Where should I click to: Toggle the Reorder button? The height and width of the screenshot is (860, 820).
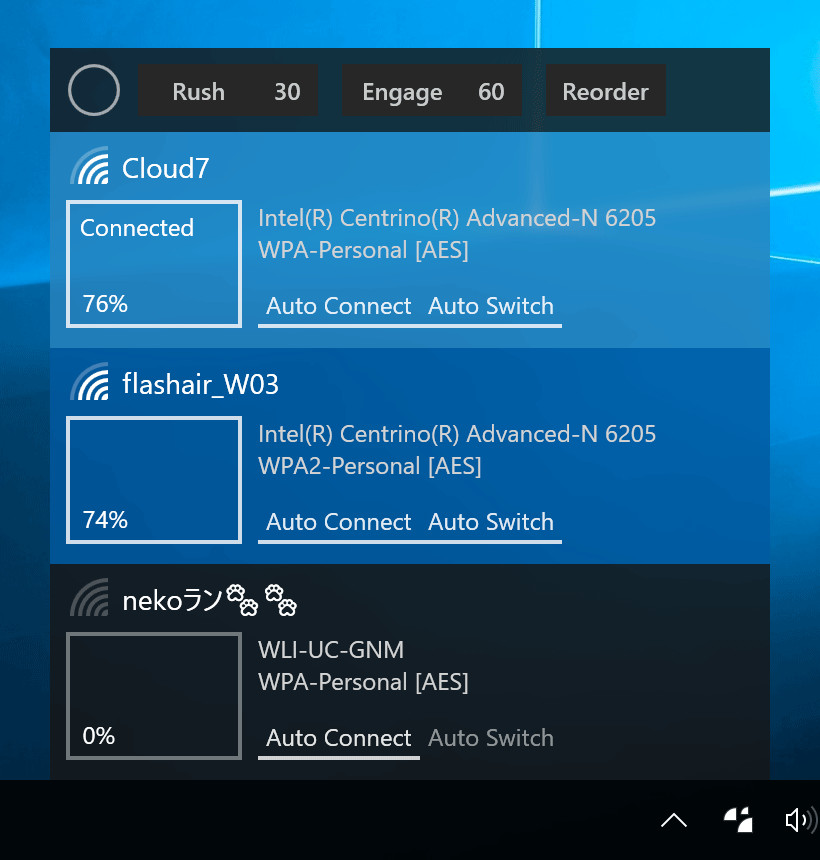coord(606,91)
